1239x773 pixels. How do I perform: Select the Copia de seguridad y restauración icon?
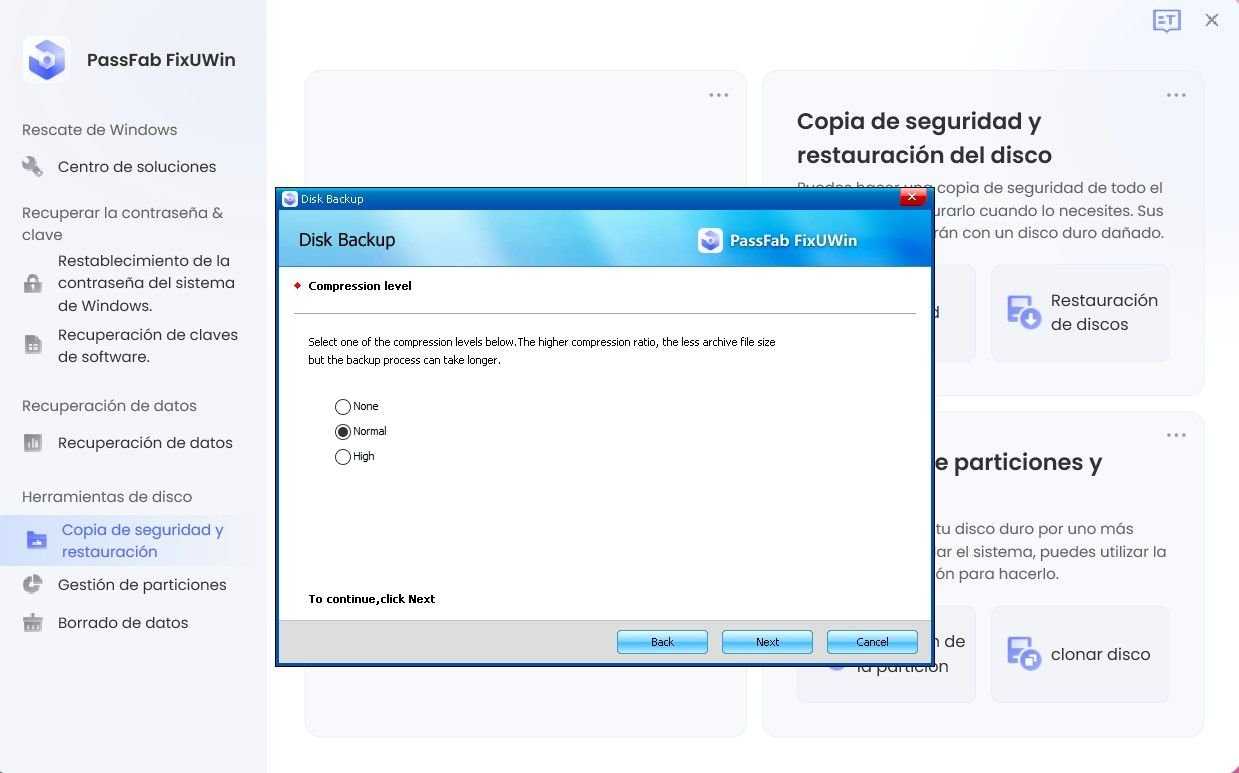(35, 540)
